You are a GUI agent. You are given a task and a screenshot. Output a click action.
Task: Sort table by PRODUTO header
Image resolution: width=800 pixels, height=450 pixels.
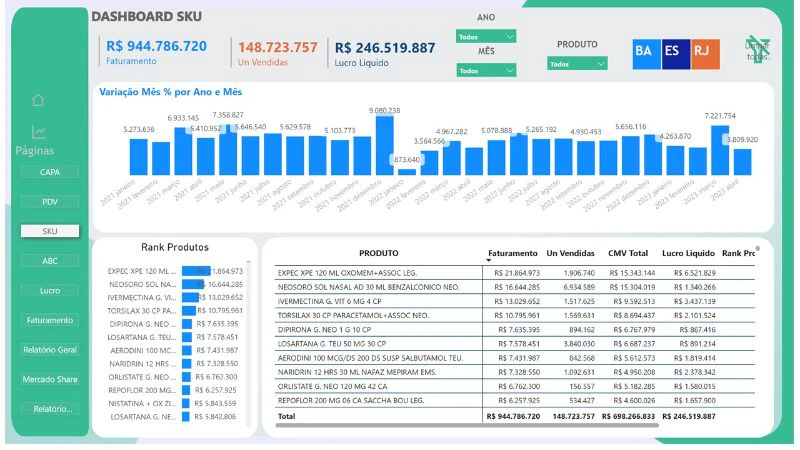point(379,253)
